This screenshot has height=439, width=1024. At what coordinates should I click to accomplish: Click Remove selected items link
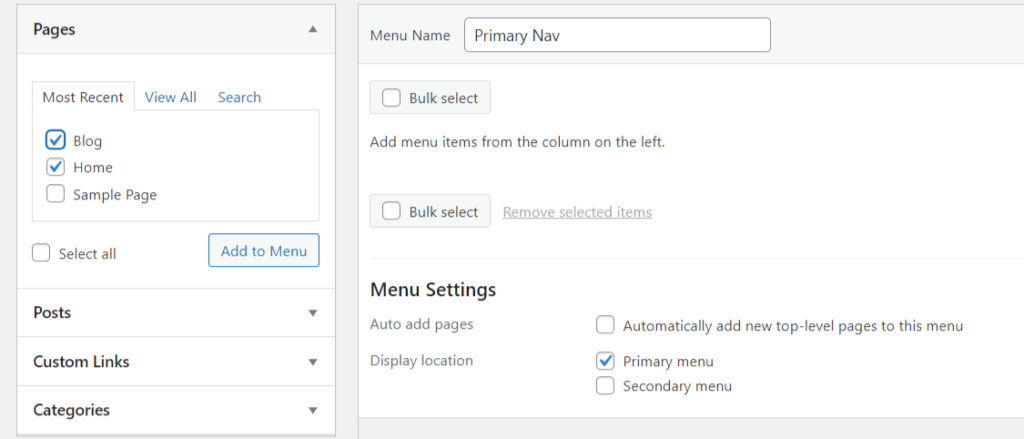coord(577,212)
